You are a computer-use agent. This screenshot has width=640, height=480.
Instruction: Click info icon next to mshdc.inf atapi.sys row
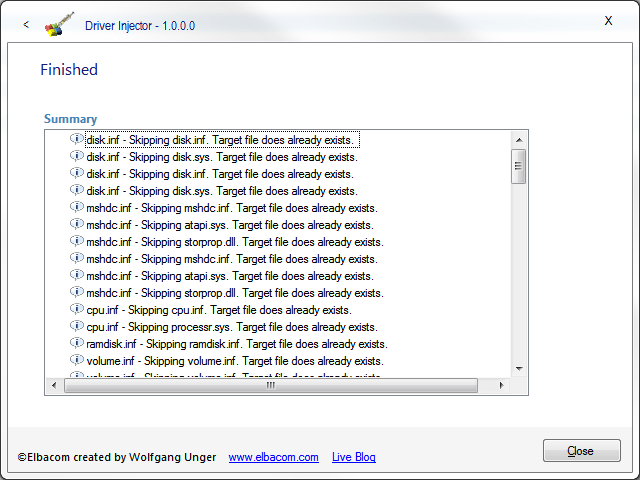coord(77,225)
